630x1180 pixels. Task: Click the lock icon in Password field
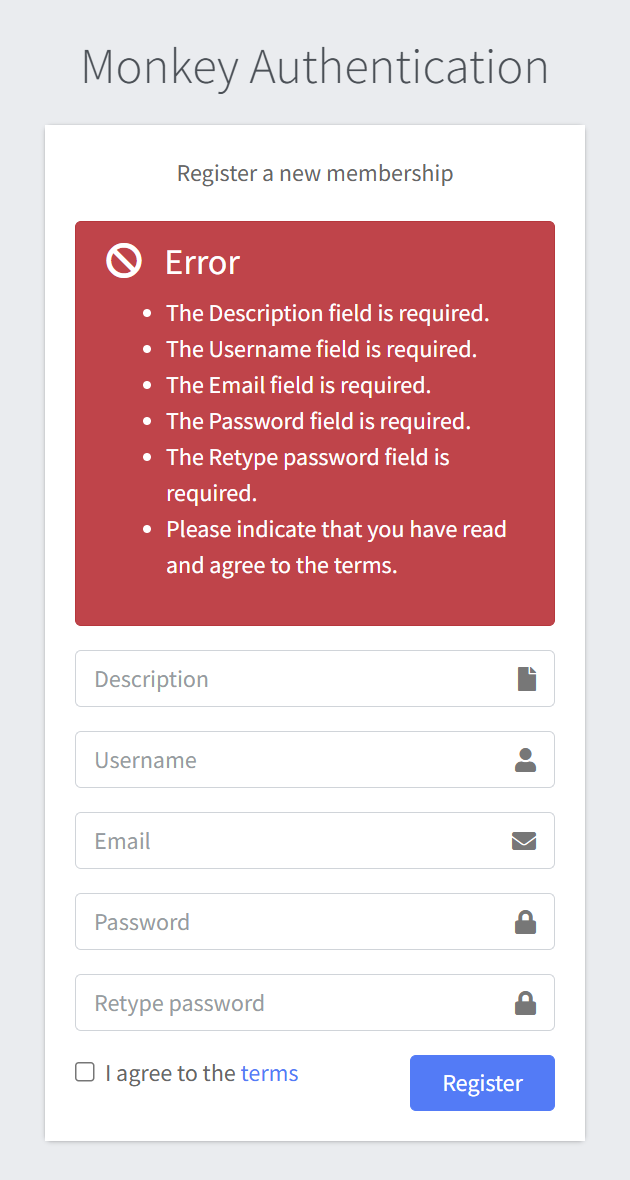(x=525, y=922)
